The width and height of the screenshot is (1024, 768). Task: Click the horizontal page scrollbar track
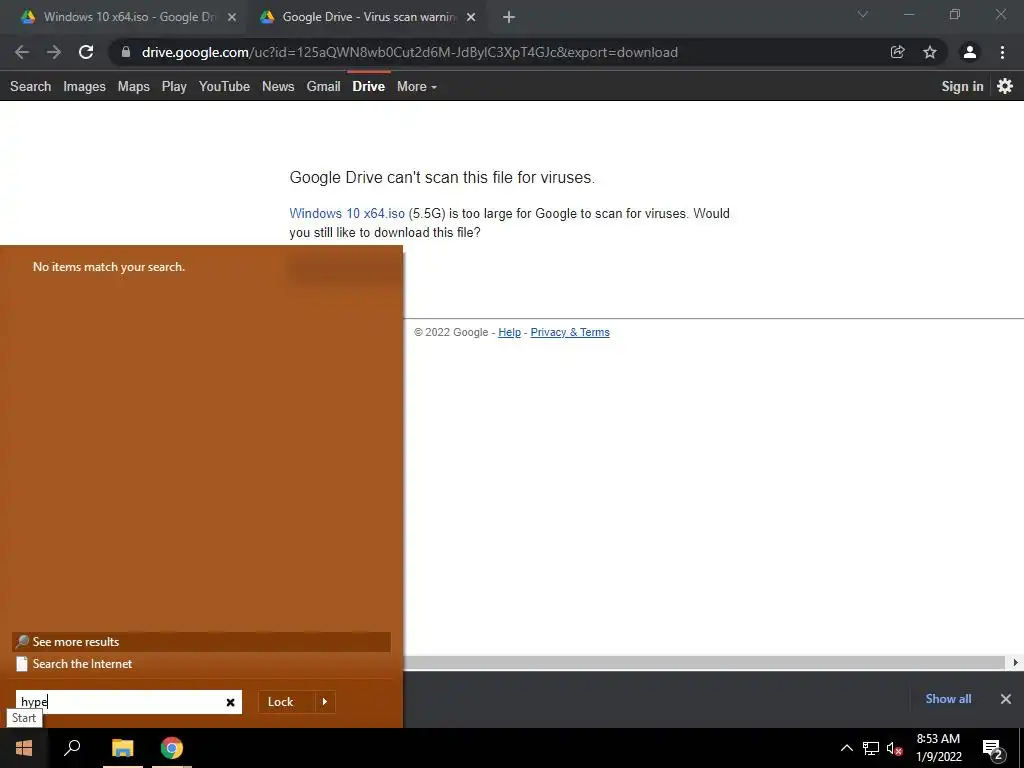[x=704, y=662]
